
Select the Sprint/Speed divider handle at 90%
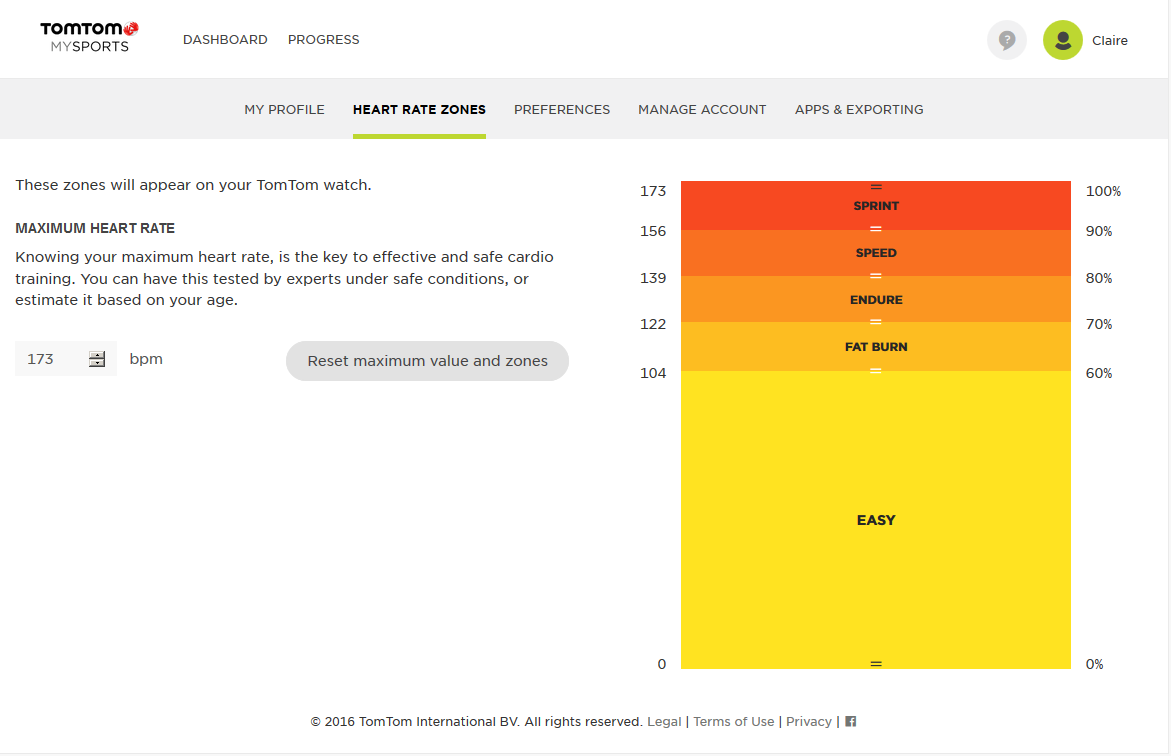click(x=876, y=230)
